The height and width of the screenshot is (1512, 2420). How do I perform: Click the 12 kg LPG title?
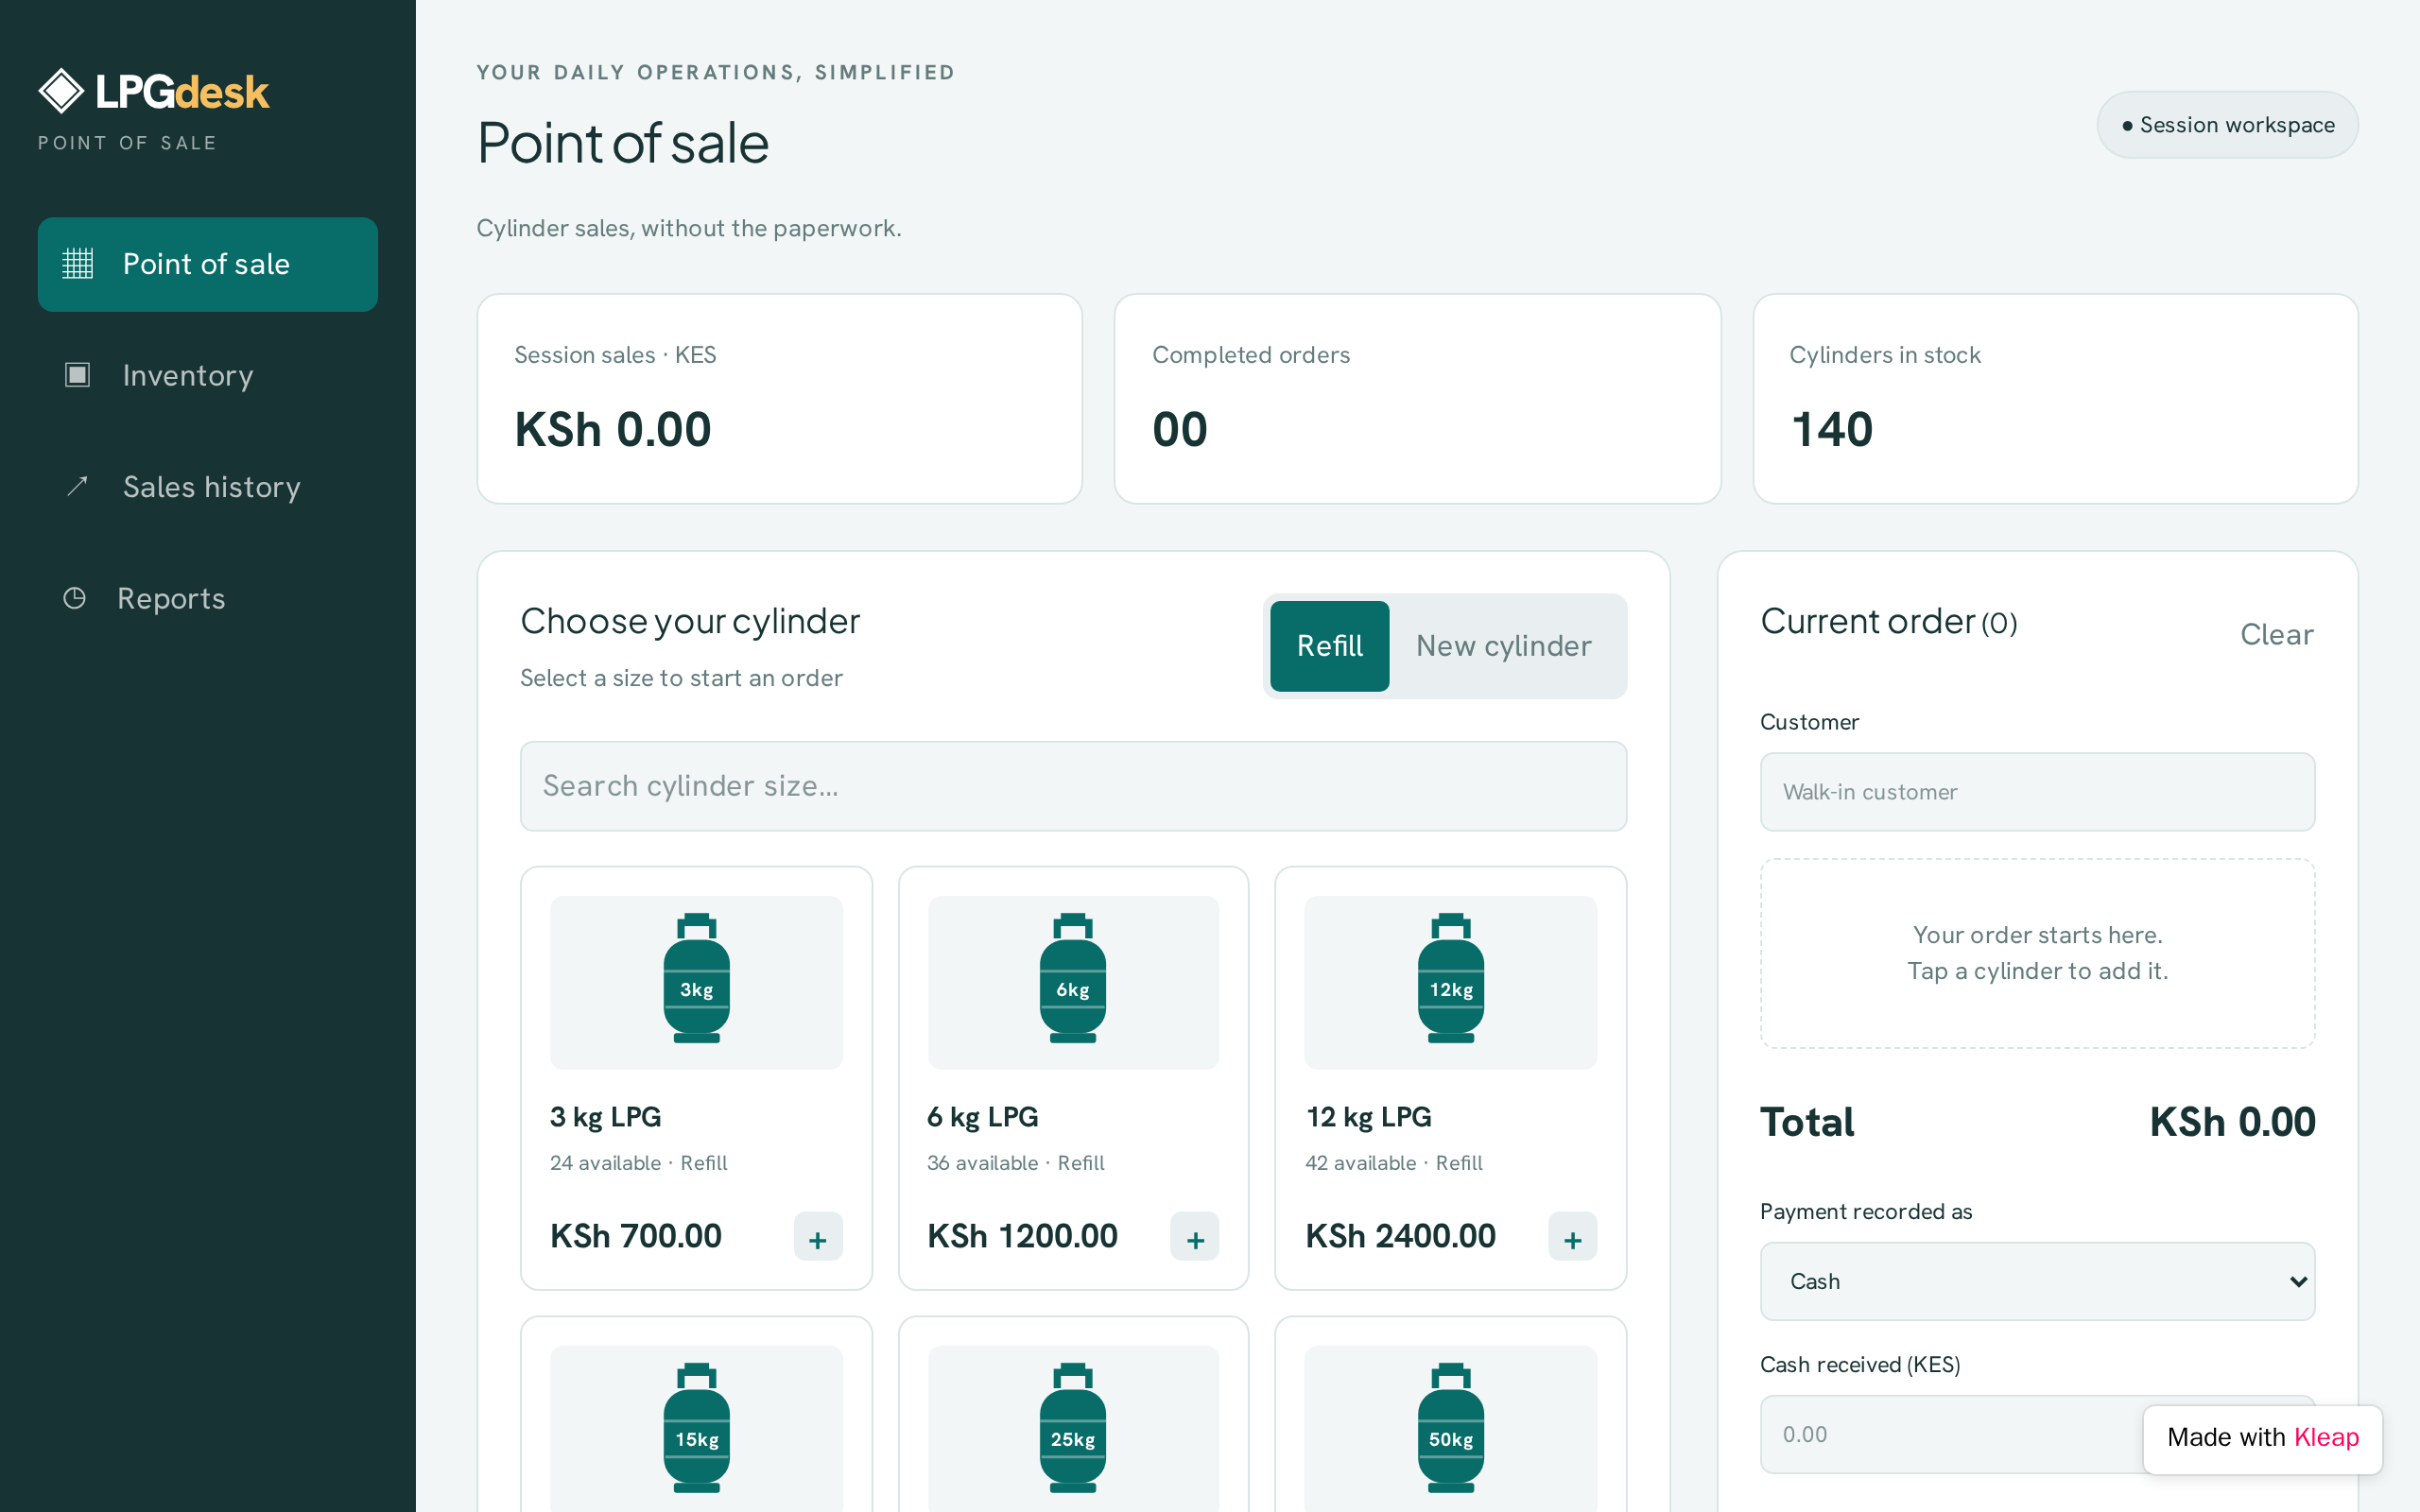[x=1368, y=1117]
